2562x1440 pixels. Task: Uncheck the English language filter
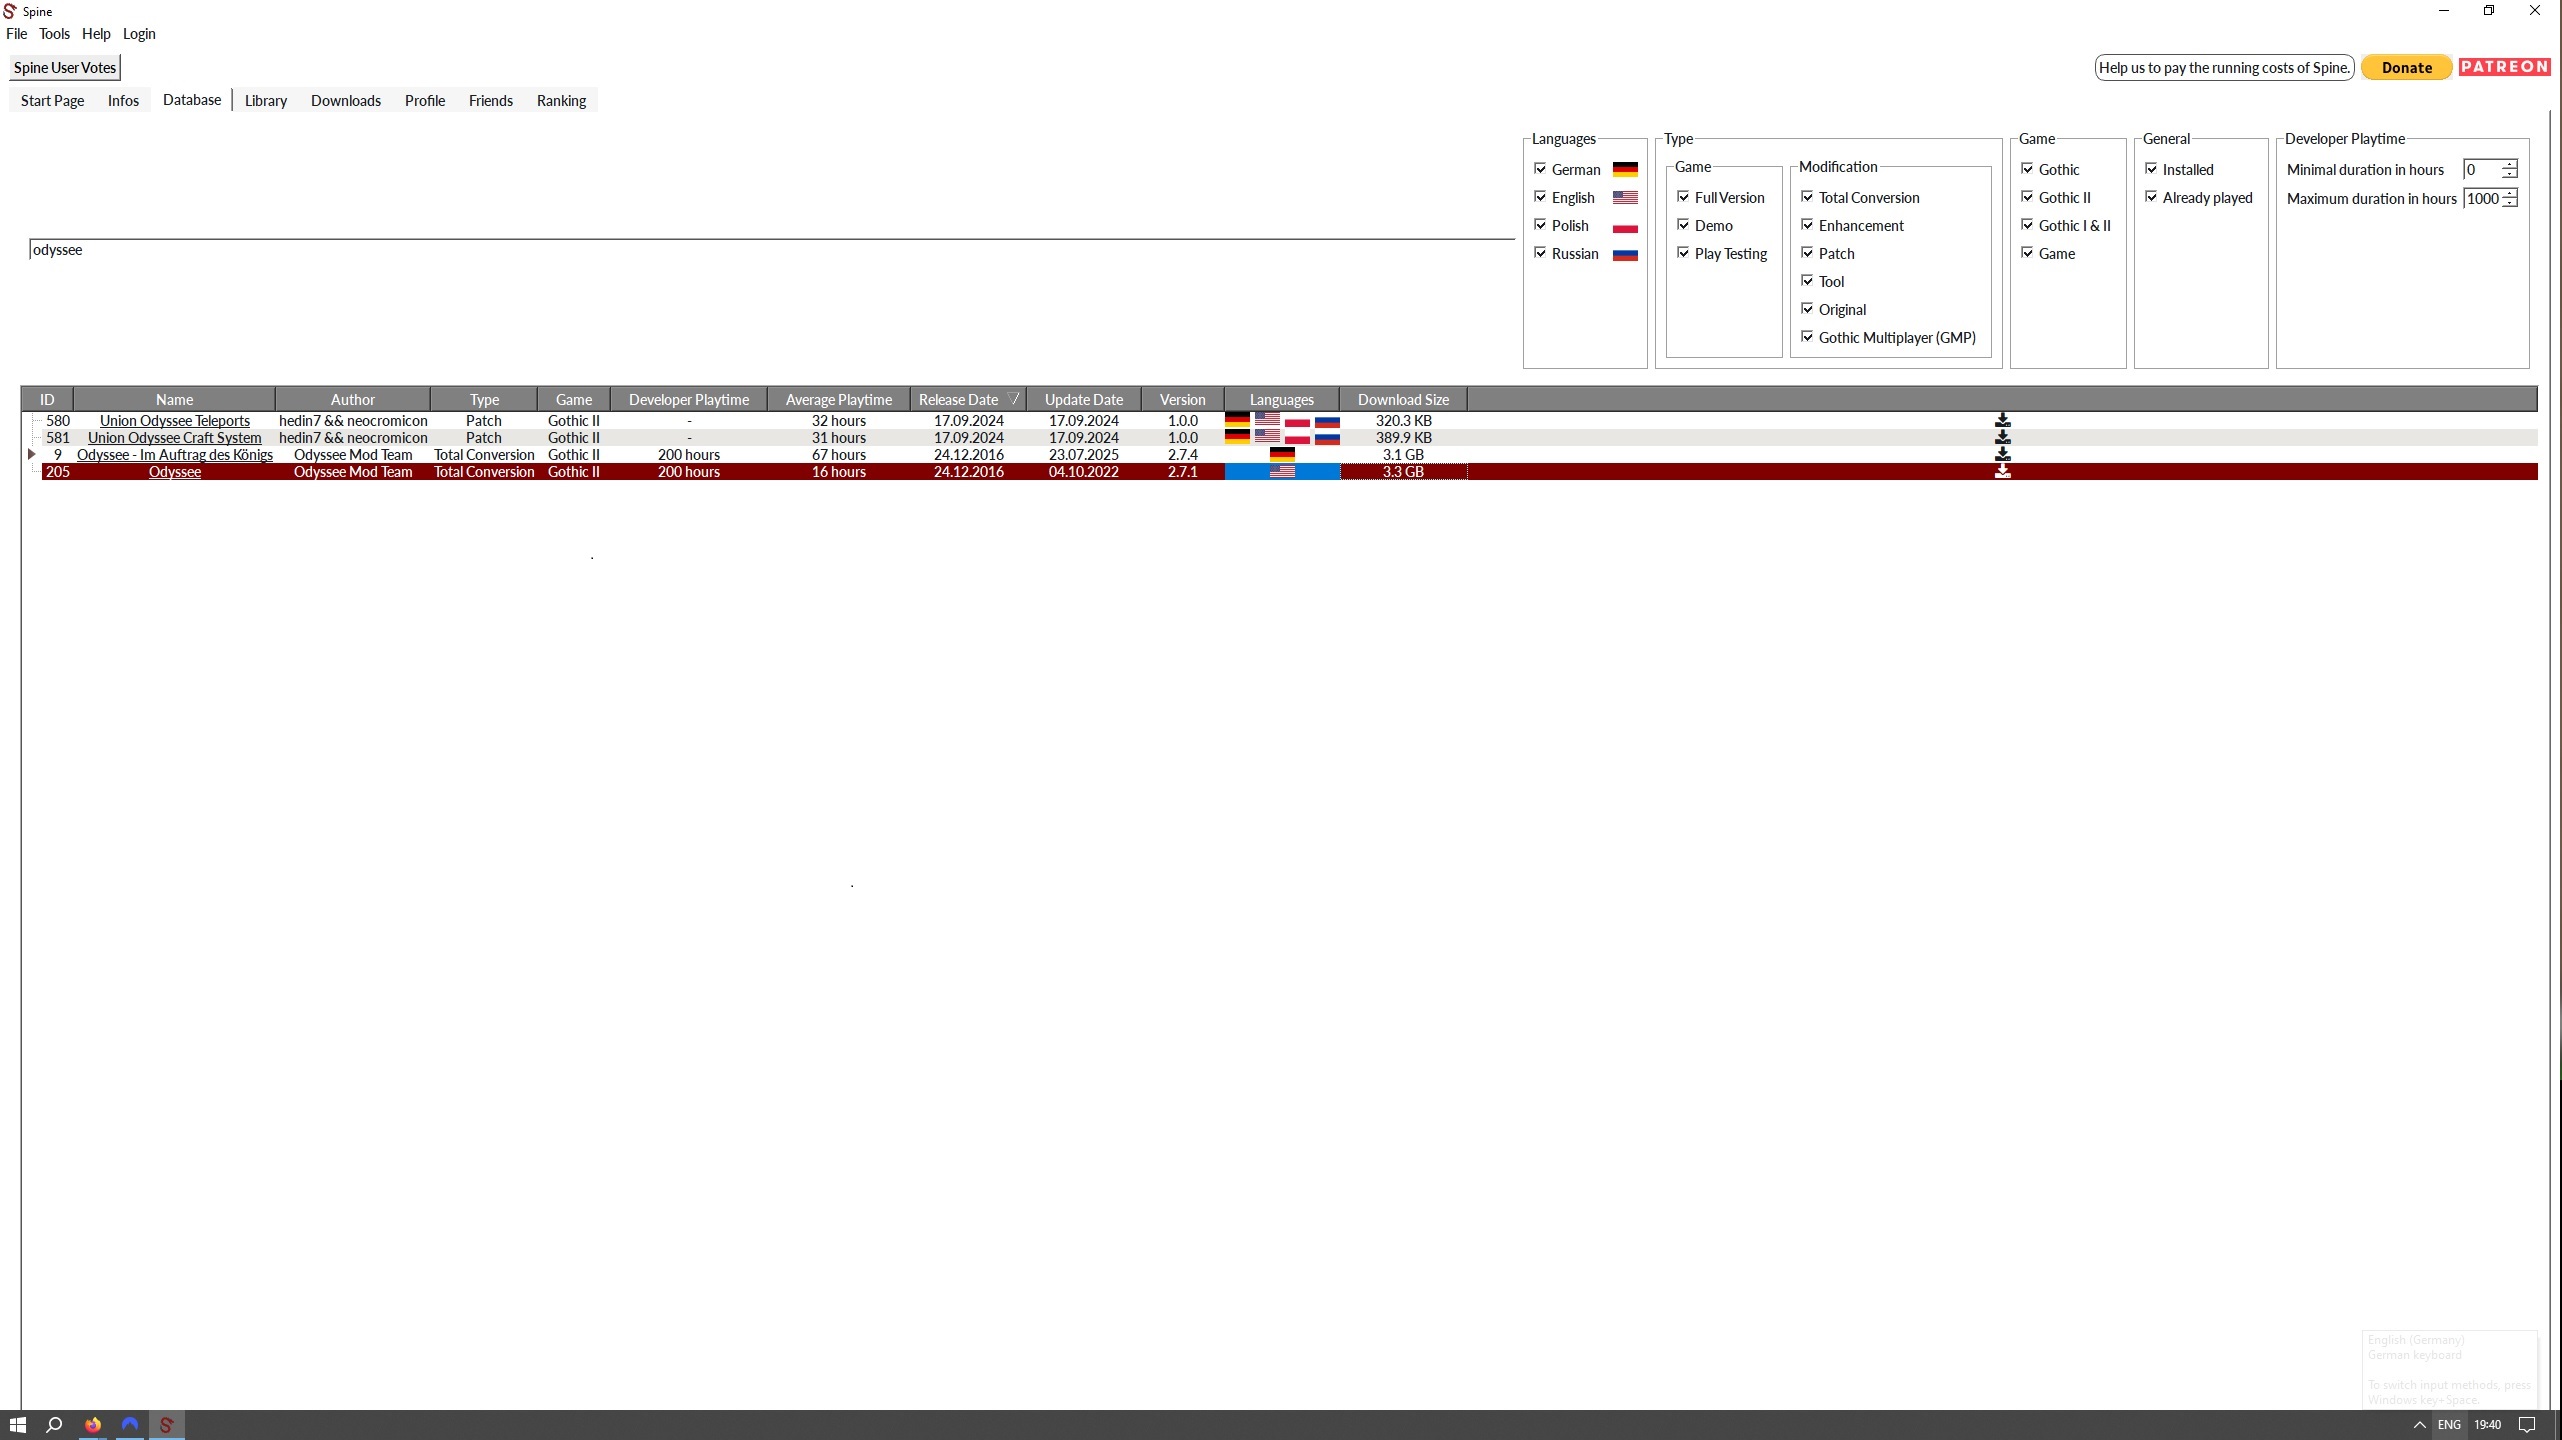pyautogui.click(x=1540, y=197)
